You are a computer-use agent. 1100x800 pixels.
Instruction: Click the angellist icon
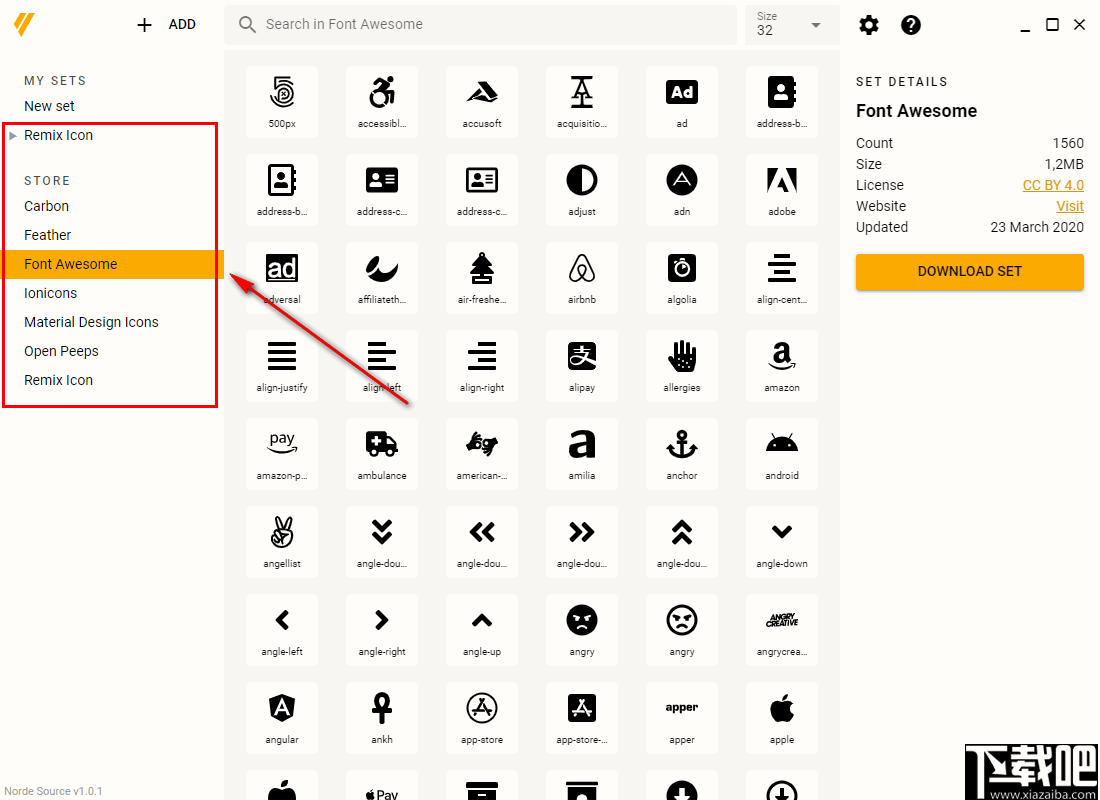tap(282, 542)
